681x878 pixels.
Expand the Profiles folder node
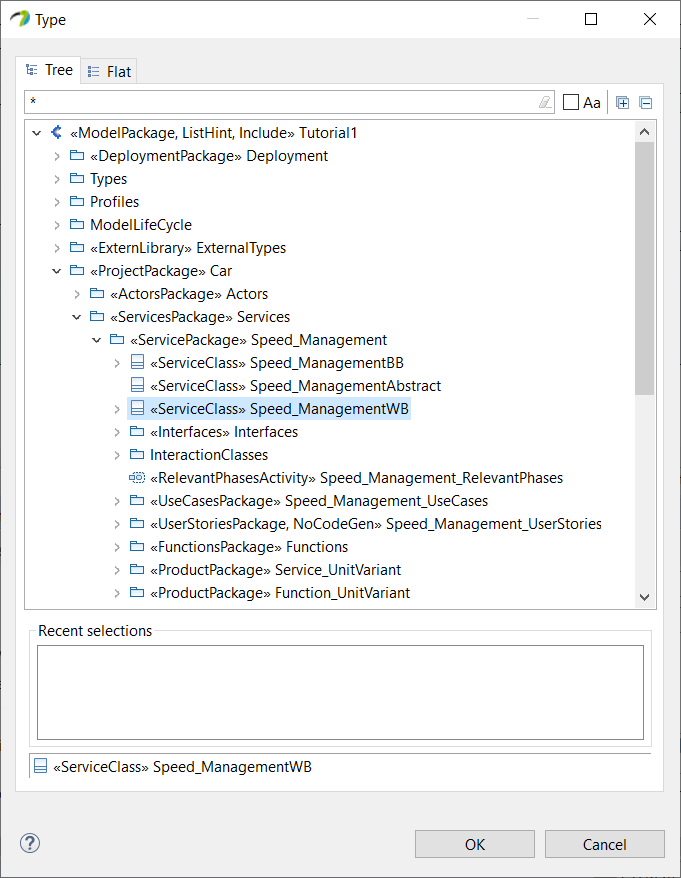click(x=57, y=202)
